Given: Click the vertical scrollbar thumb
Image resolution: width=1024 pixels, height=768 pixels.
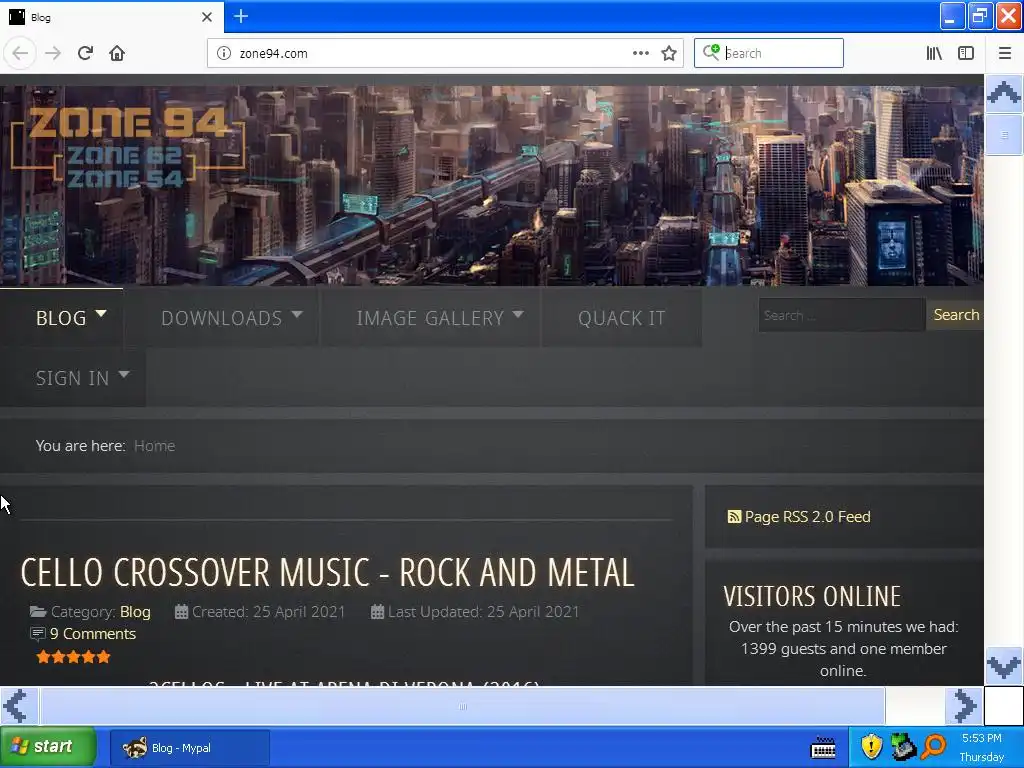Looking at the screenshot, I should coord(1004,135).
